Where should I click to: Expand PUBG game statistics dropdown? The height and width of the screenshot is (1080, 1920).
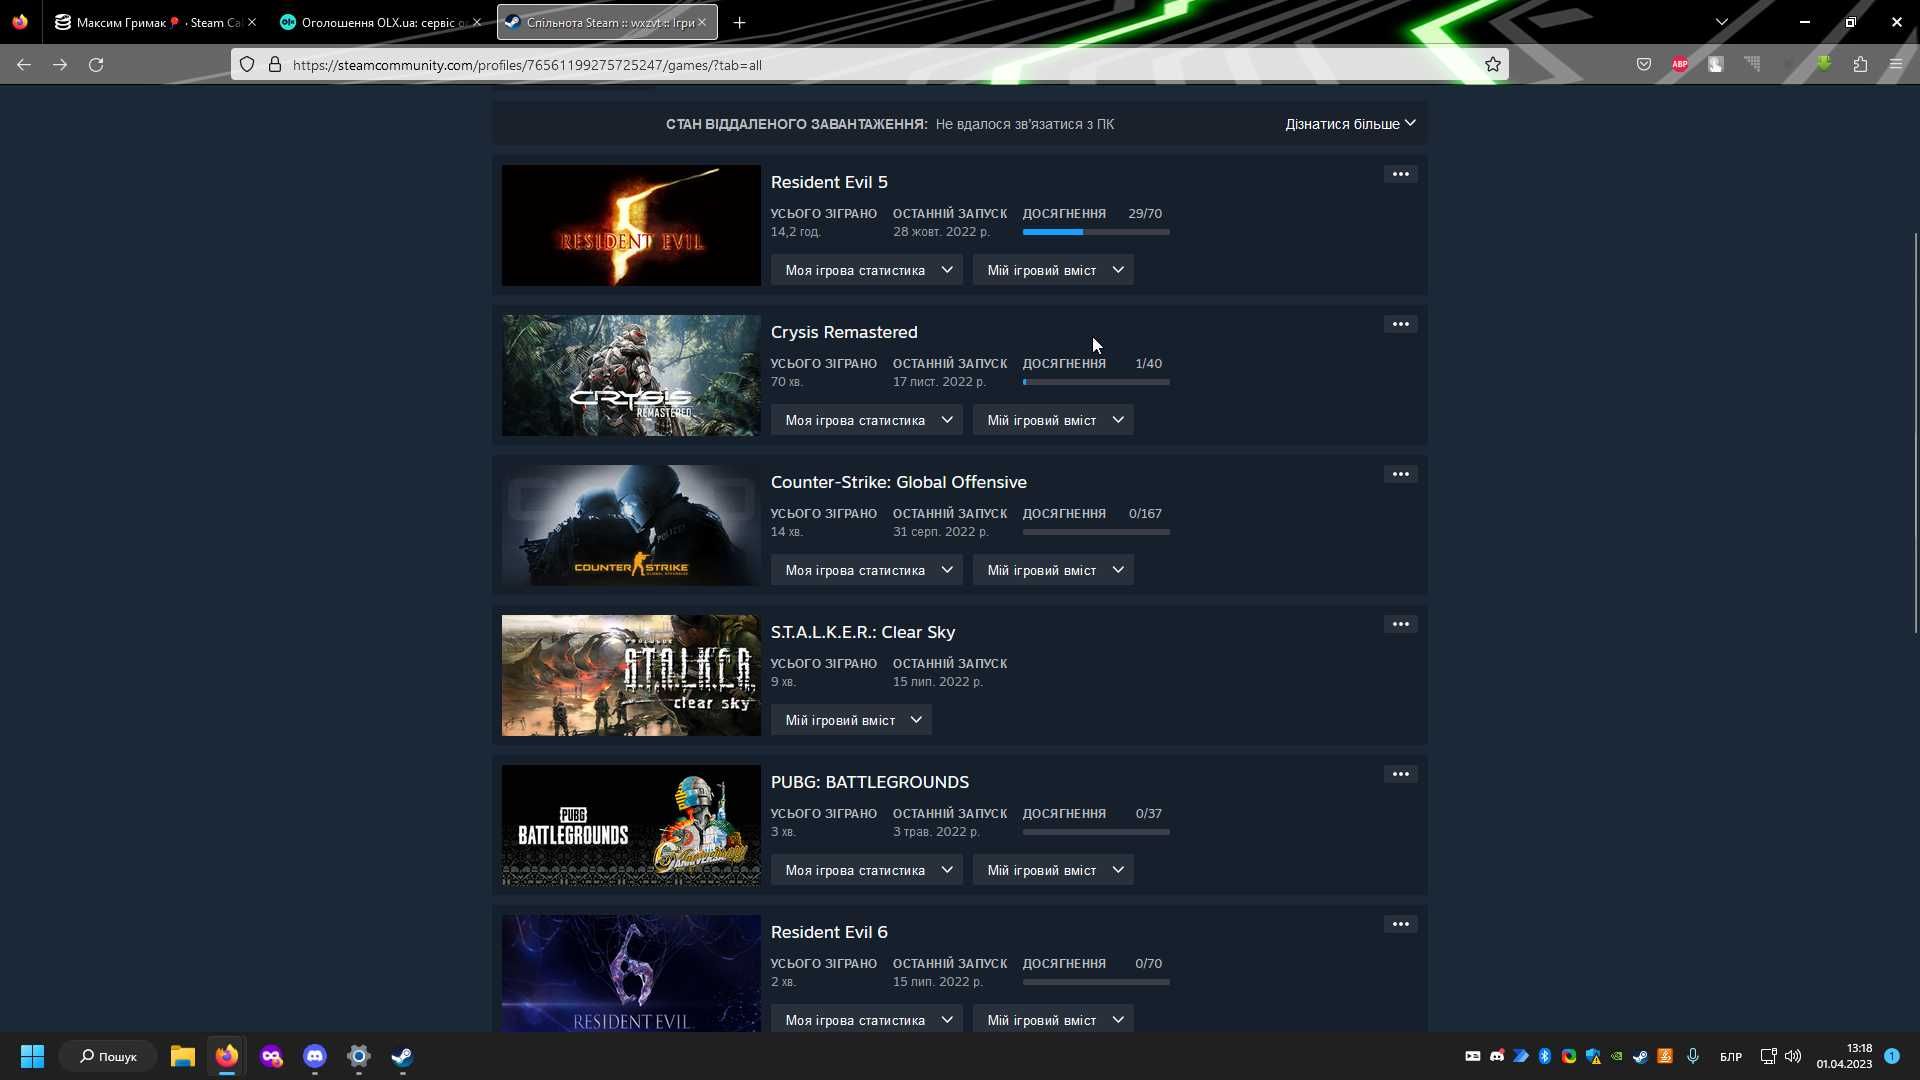866,870
